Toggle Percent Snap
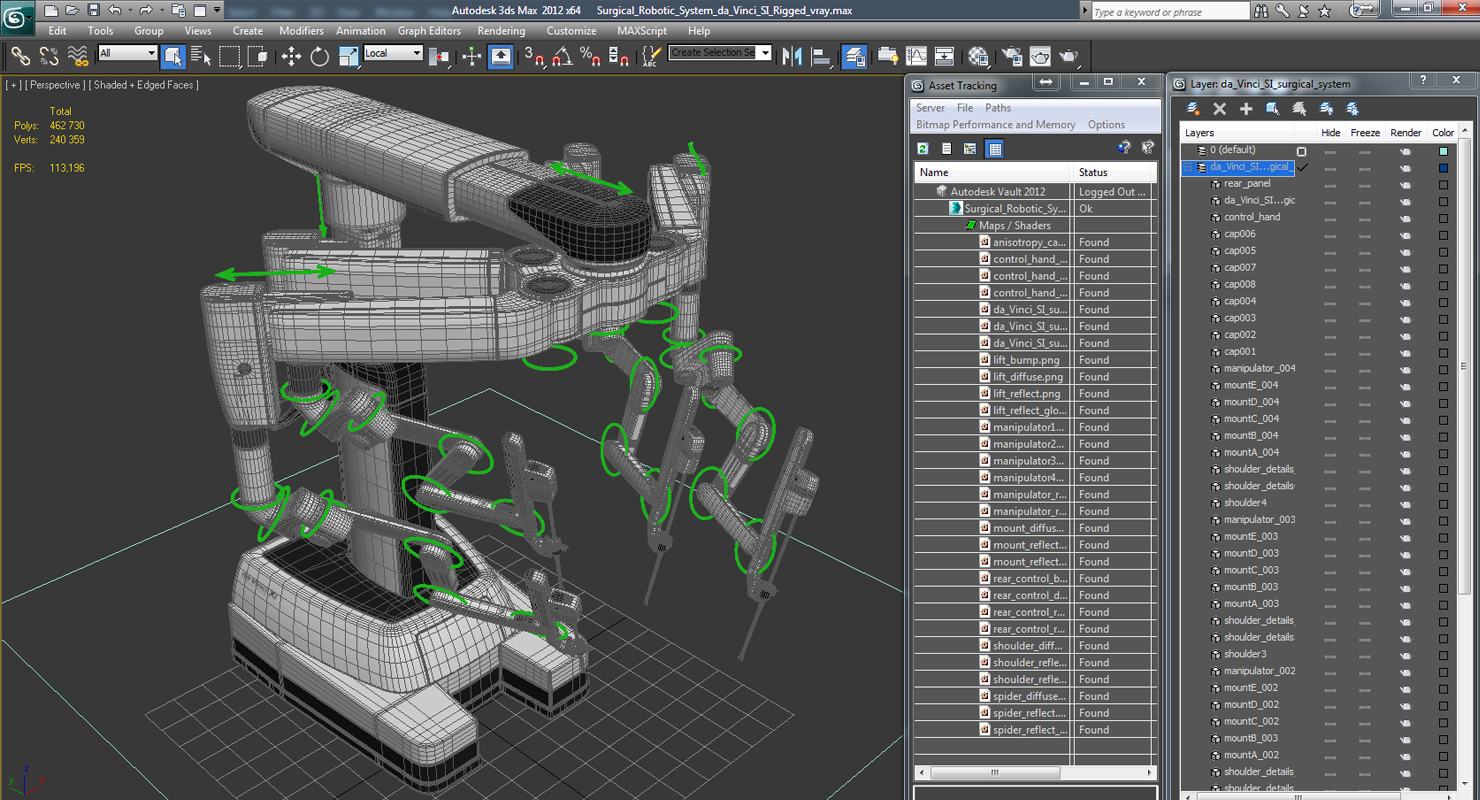 590,56
